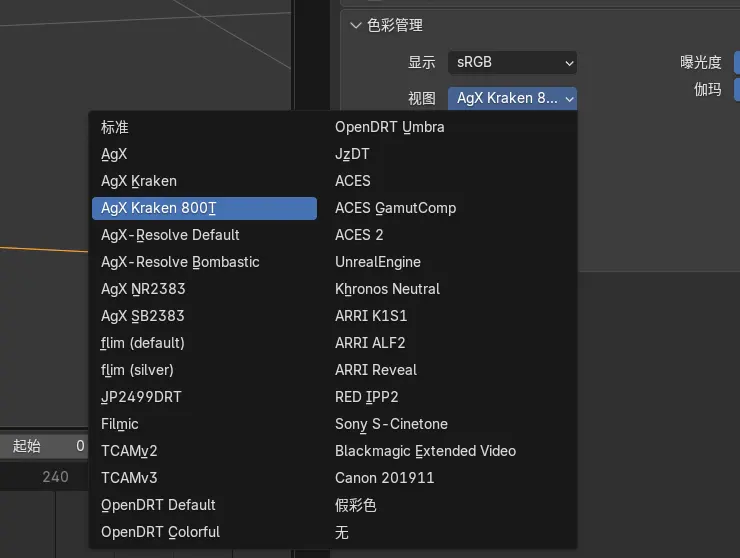This screenshot has width=740, height=558.
Task: Select 假彩色 false color view
Action: tap(451, 505)
